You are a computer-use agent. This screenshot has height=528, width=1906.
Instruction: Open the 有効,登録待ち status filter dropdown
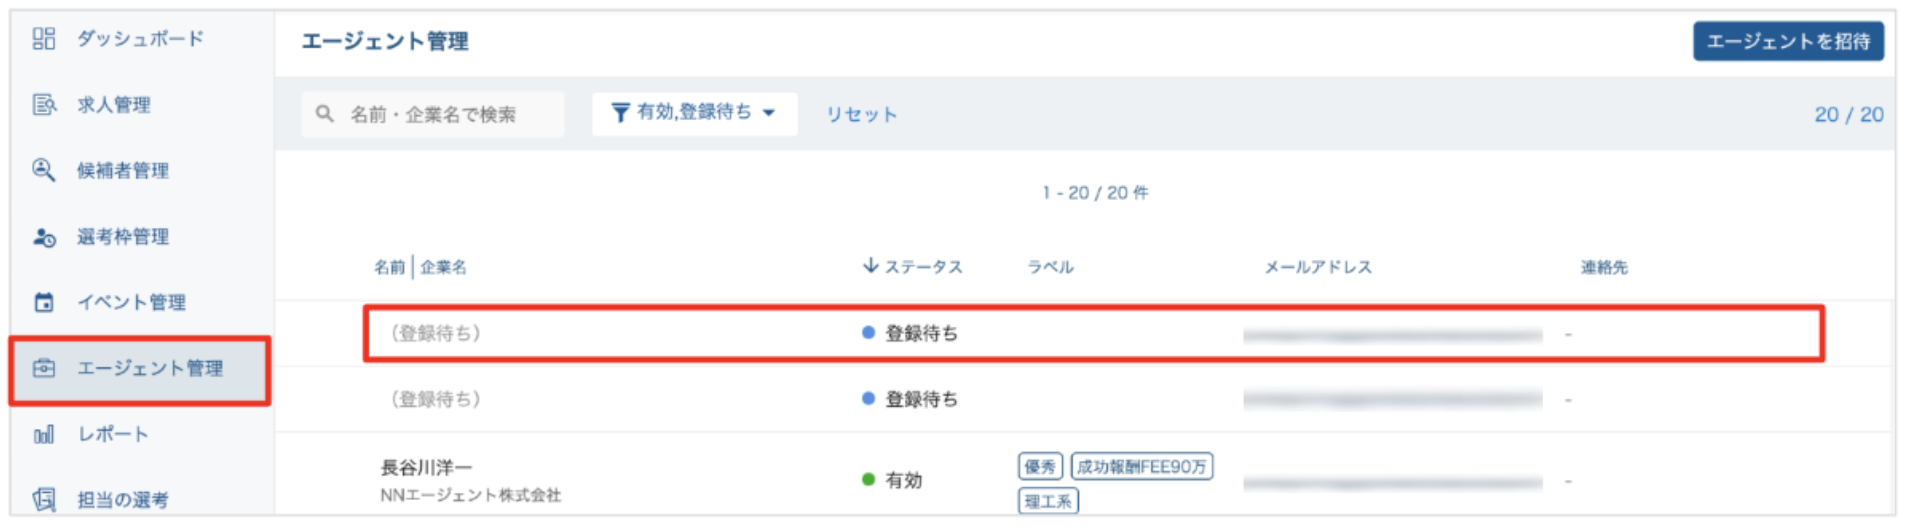694,113
